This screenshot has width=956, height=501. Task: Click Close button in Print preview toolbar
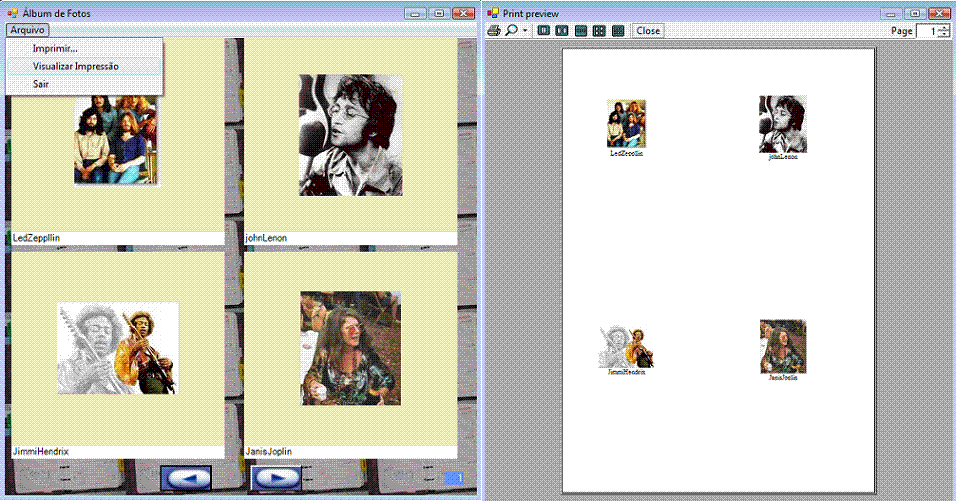tap(647, 30)
